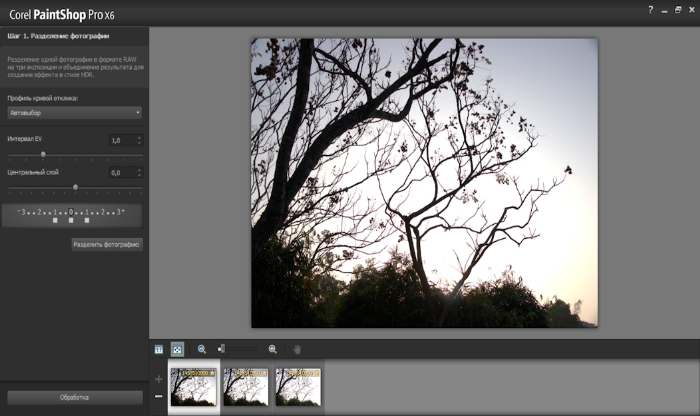The image size is (700, 416).
Task: Increase the Интервал EV value with up arrow
Action: (139, 137)
